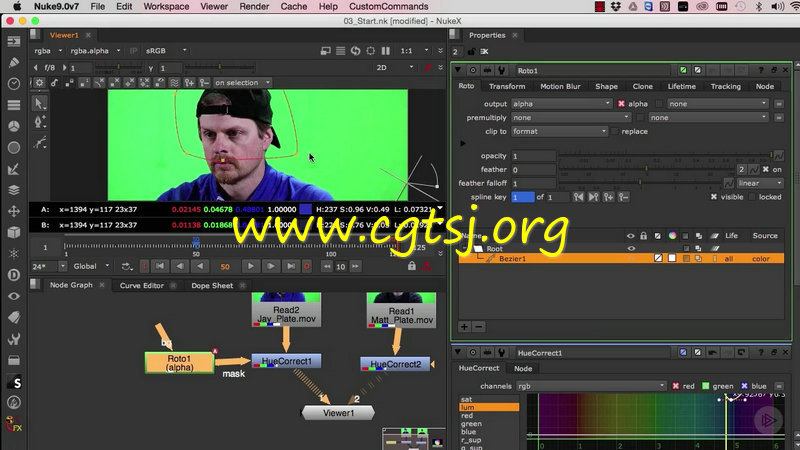Go to previous spline key icon
Viewport: 800px width, 450px height.
tap(578, 197)
